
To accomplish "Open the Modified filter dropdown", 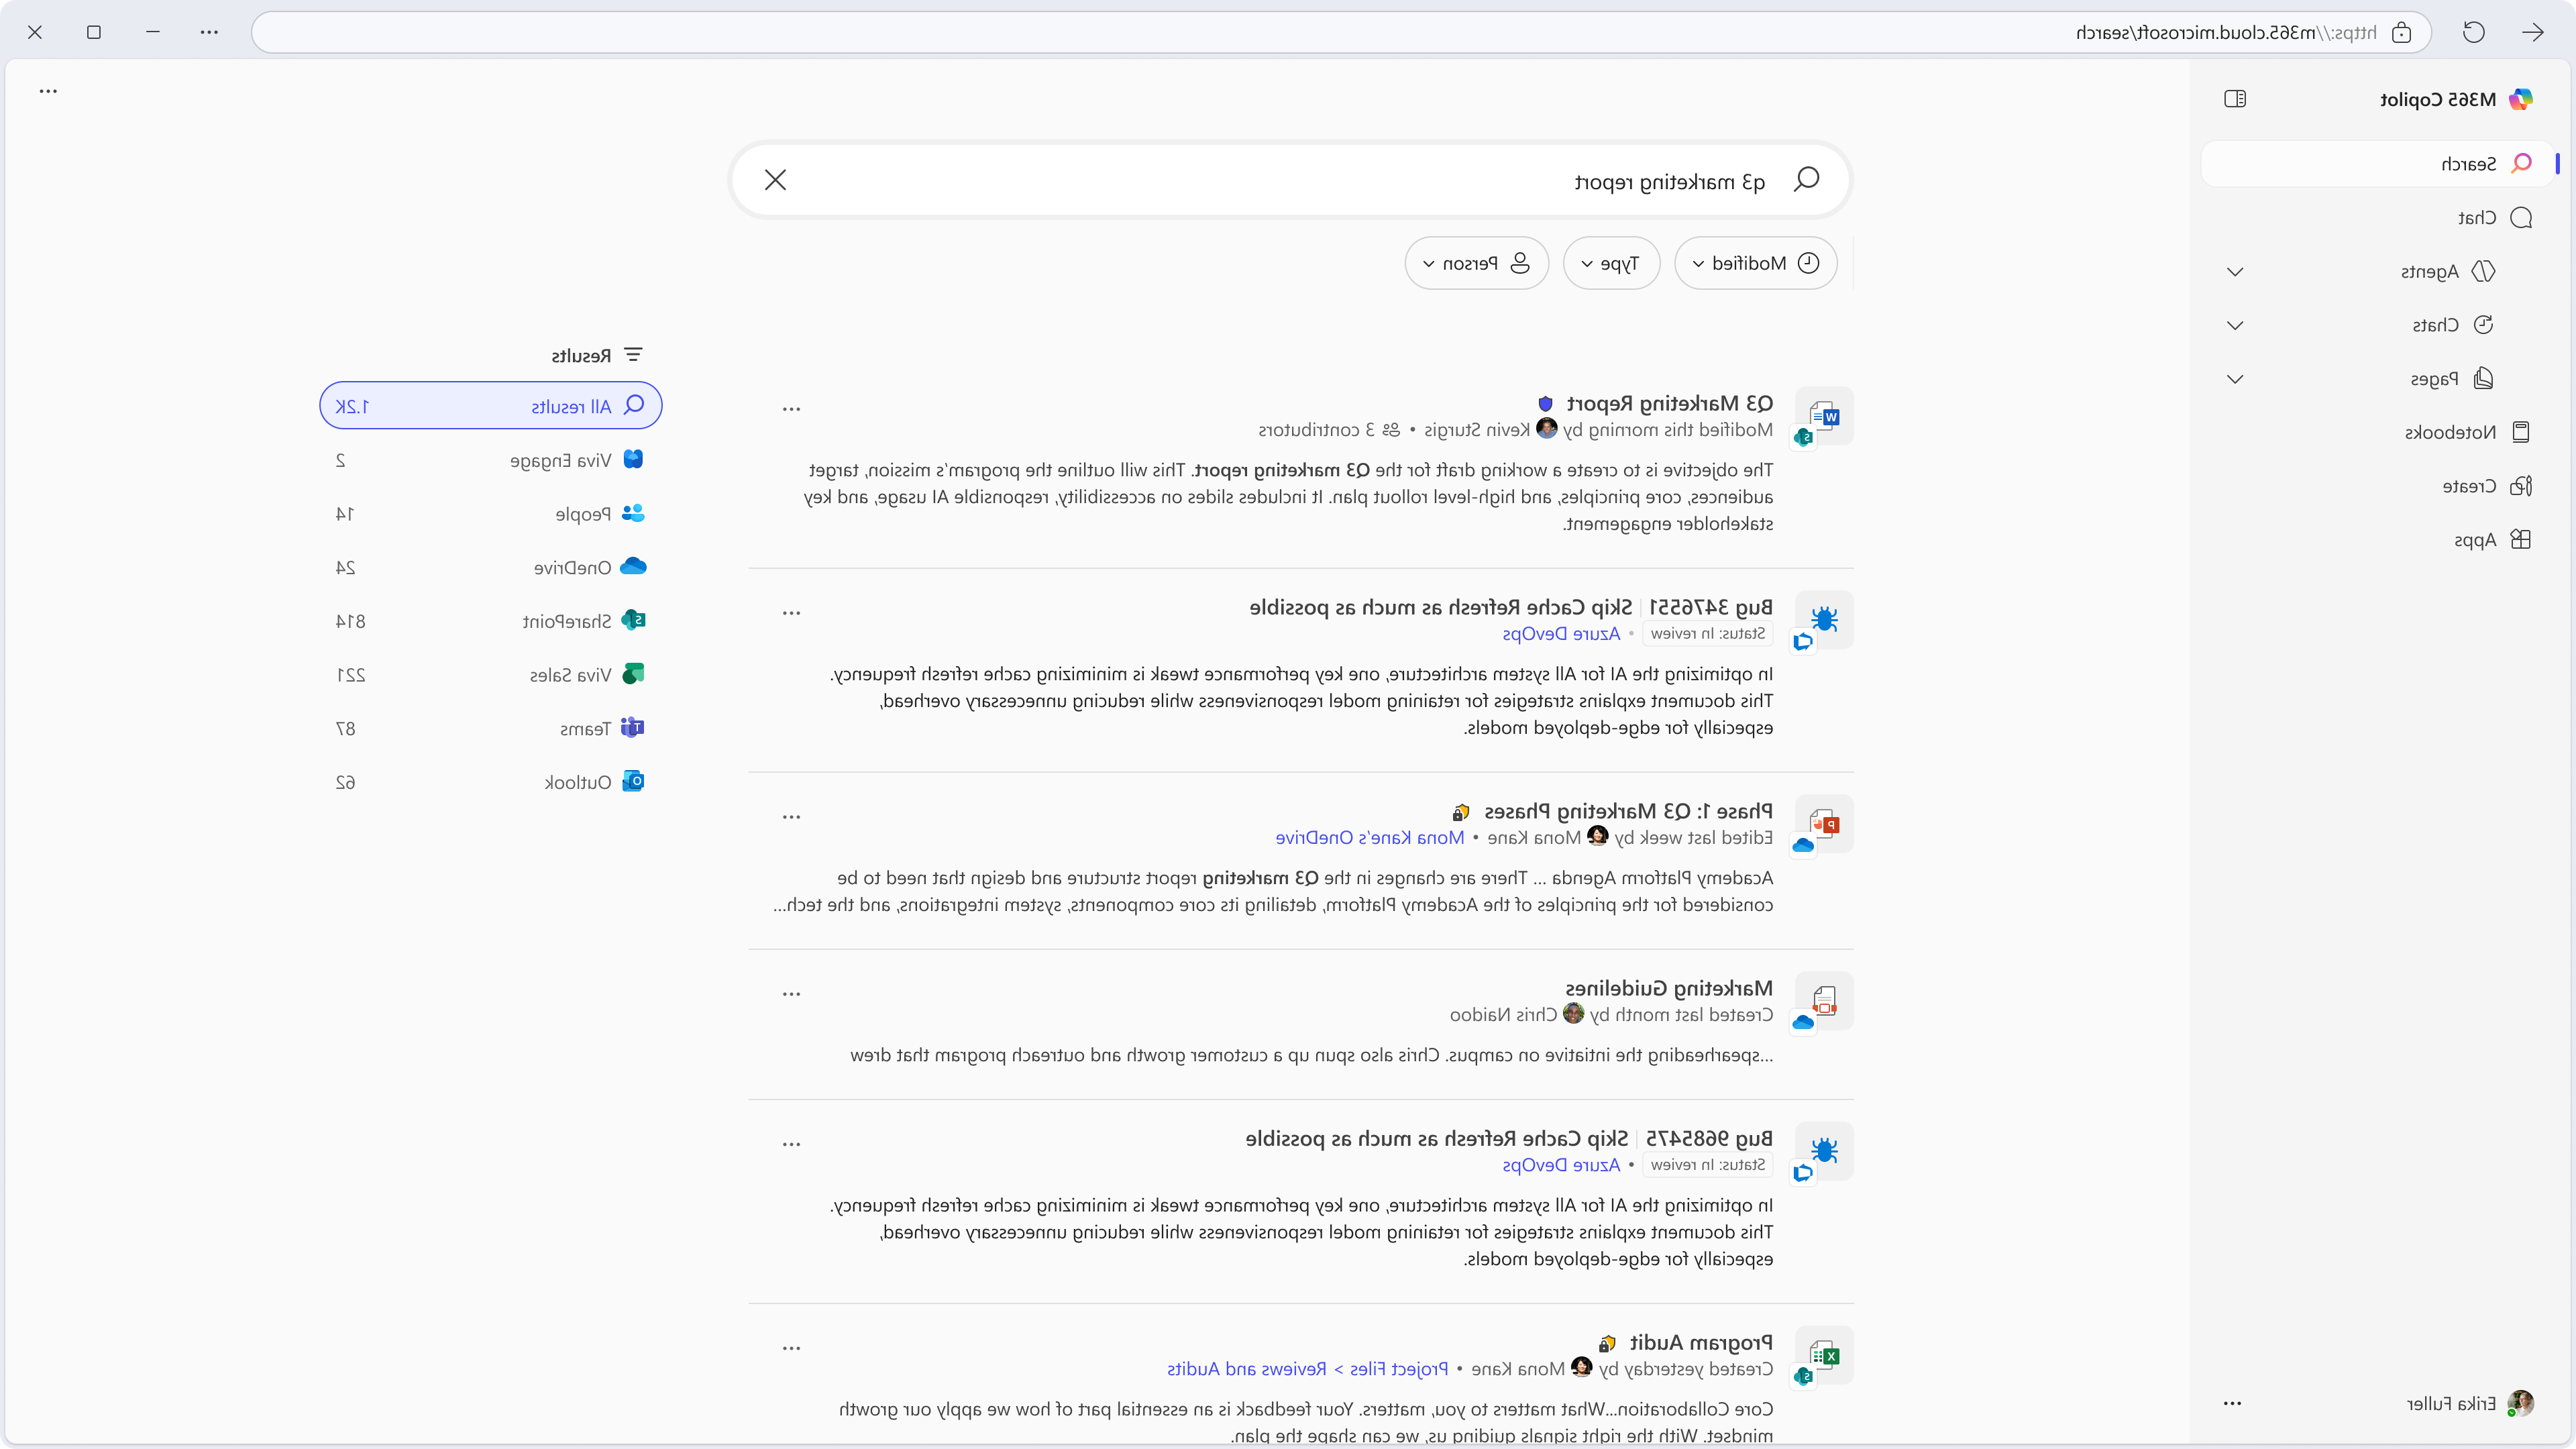I will pyautogui.click(x=1755, y=263).
